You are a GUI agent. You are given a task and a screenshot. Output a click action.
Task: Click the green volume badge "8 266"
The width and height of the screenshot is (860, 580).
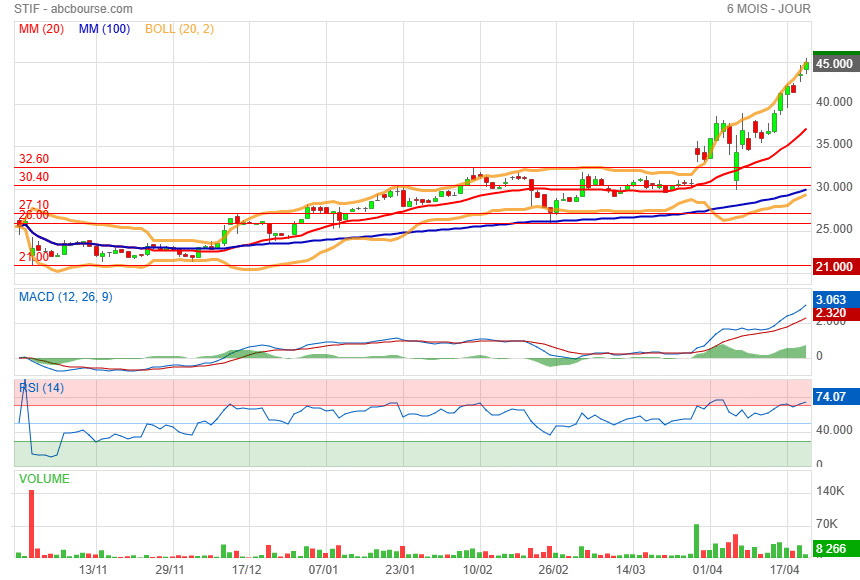pos(835,549)
